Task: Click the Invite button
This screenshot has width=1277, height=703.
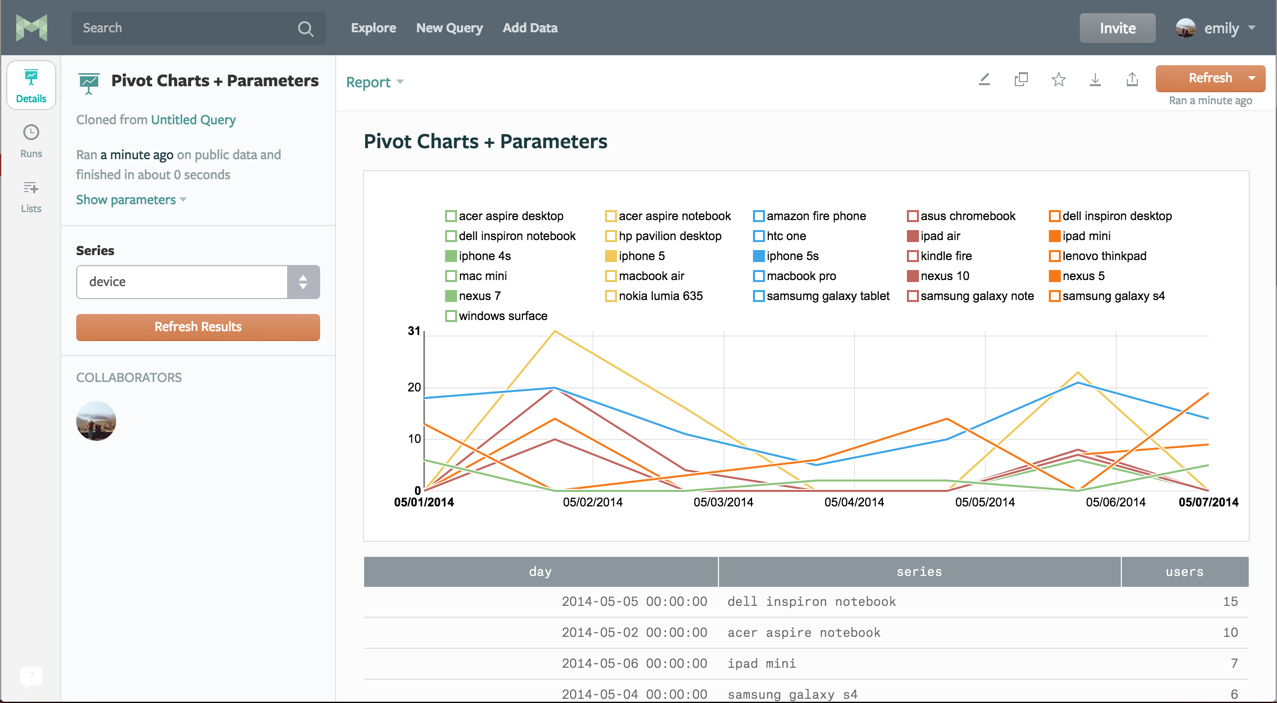Action: pyautogui.click(x=1117, y=28)
